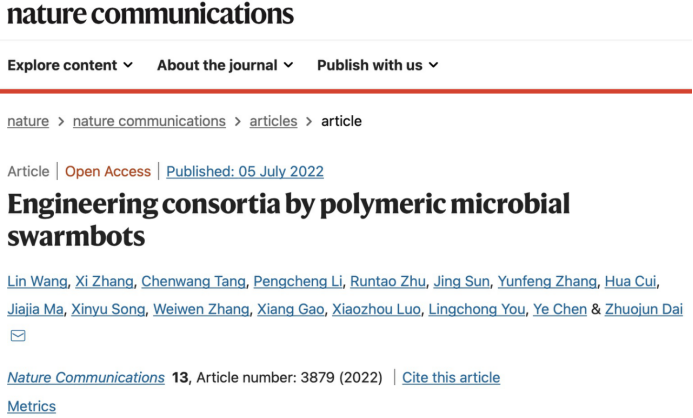Select author Xiaozhou Luo

point(374,309)
